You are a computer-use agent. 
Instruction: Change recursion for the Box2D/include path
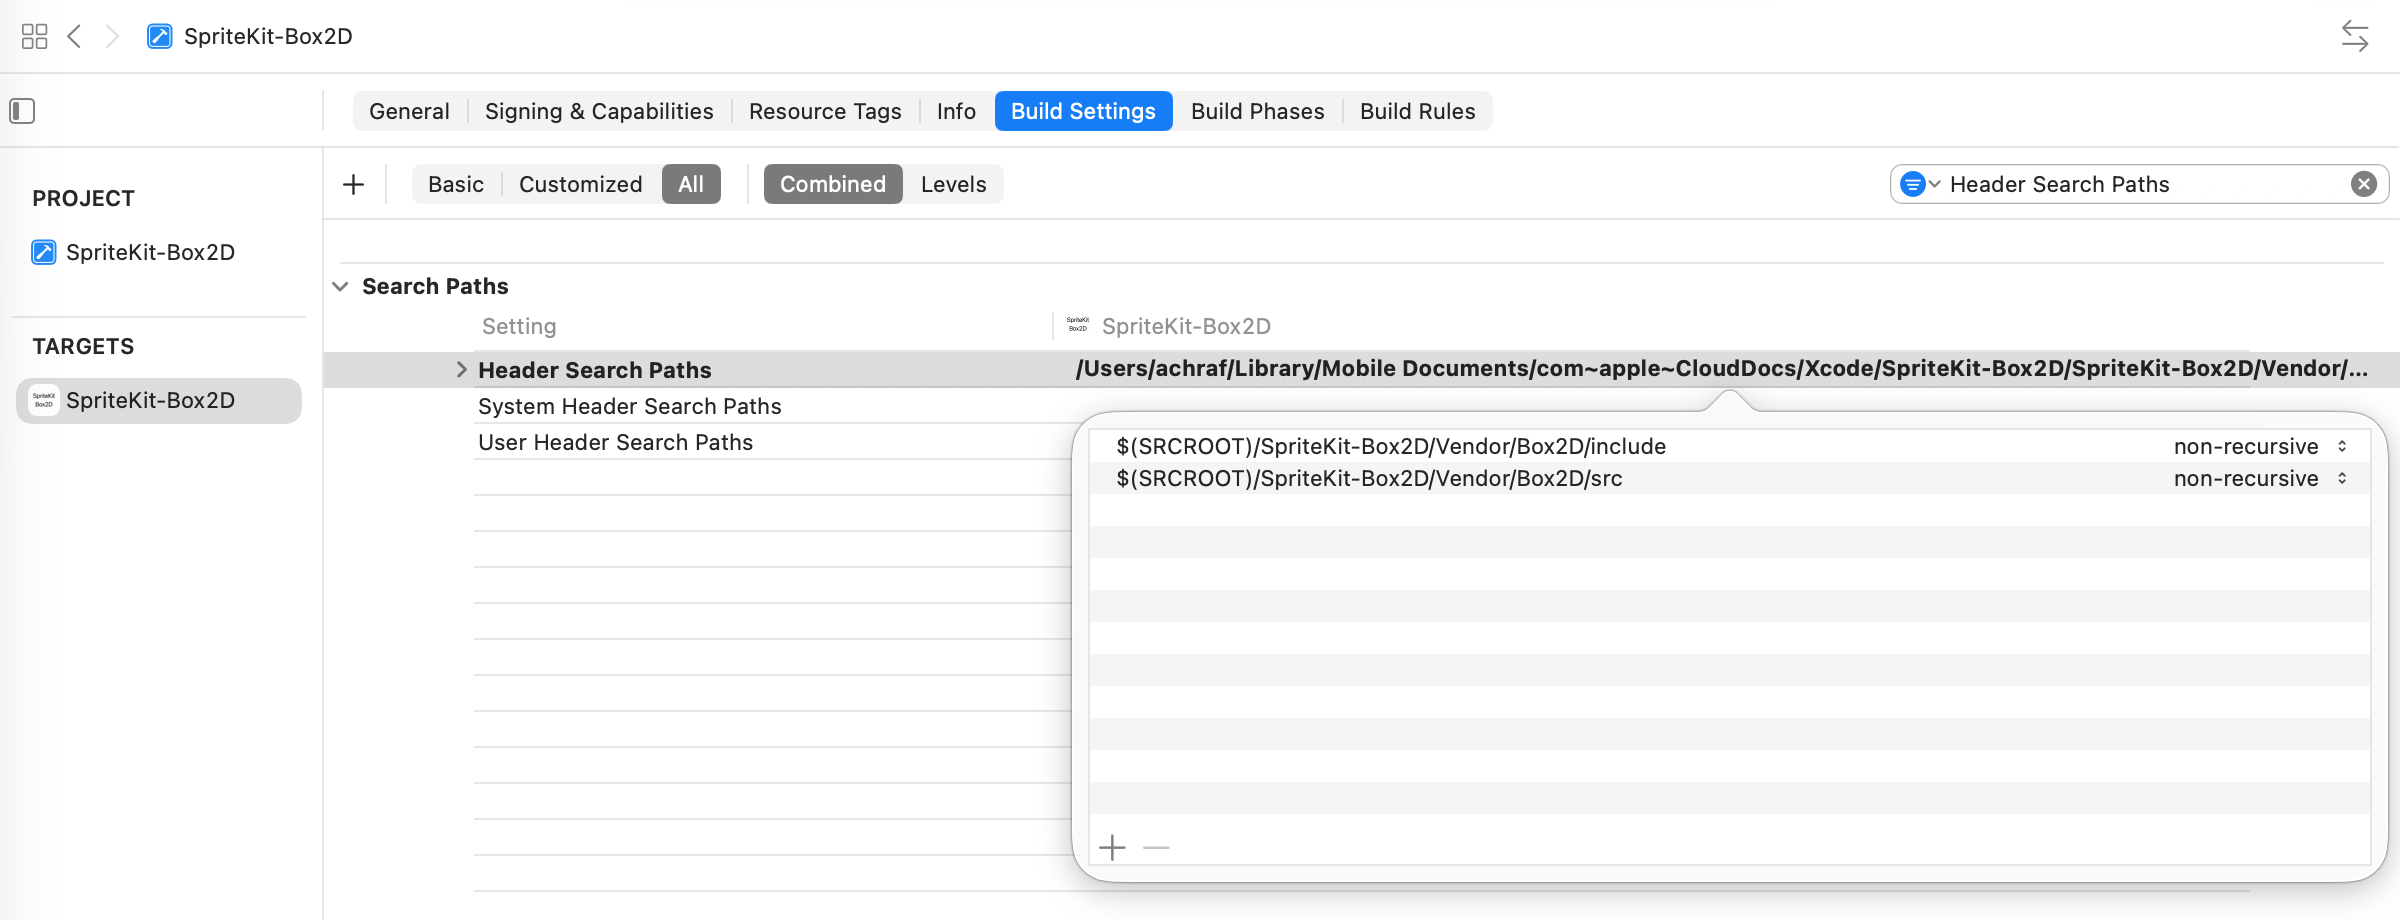[x=2260, y=446]
